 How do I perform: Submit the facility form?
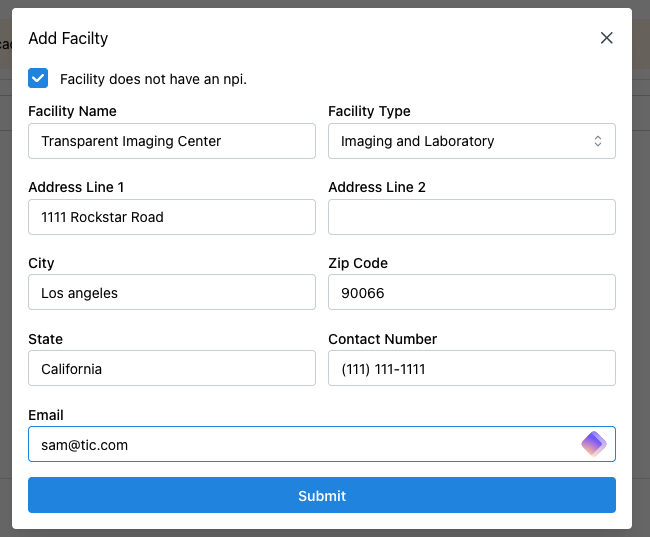point(321,495)
